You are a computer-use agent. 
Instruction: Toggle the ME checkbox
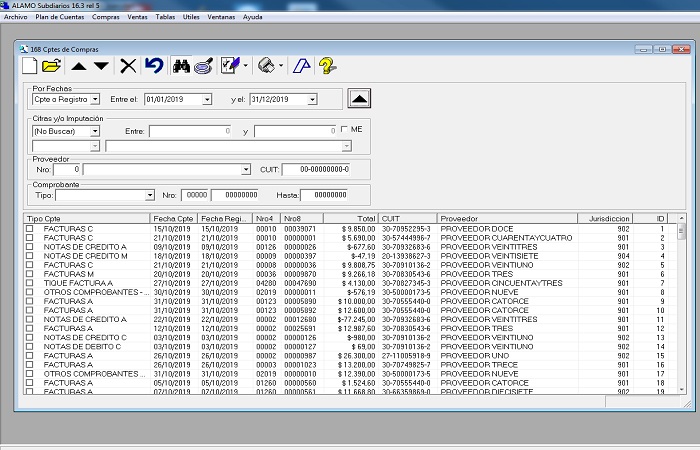[x=344, y=129]
